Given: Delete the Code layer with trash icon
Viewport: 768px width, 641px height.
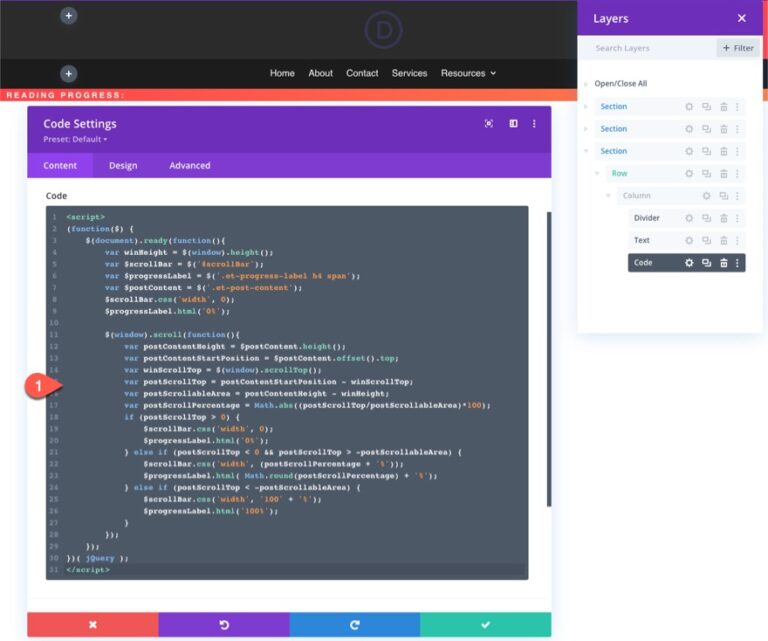Looking at the screenshot, I should click(723, 263).
